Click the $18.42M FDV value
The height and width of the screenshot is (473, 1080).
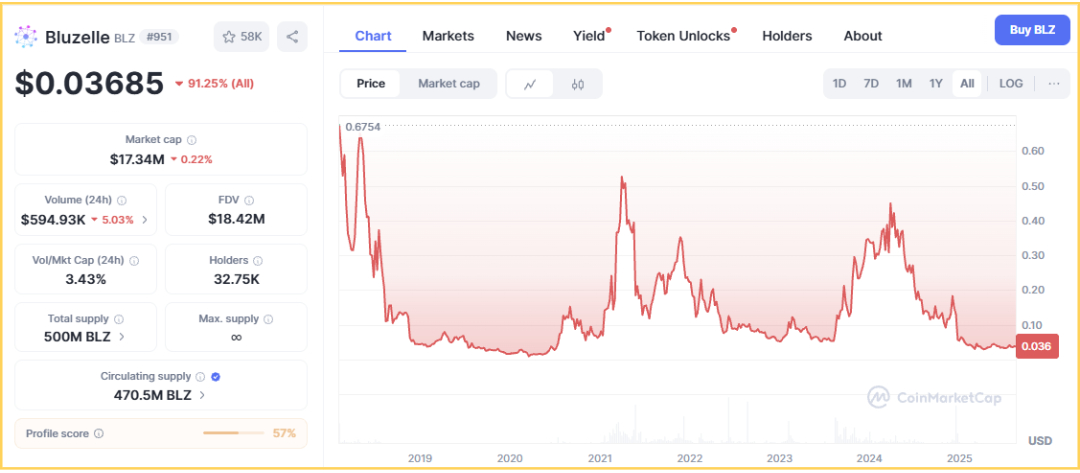236,220
